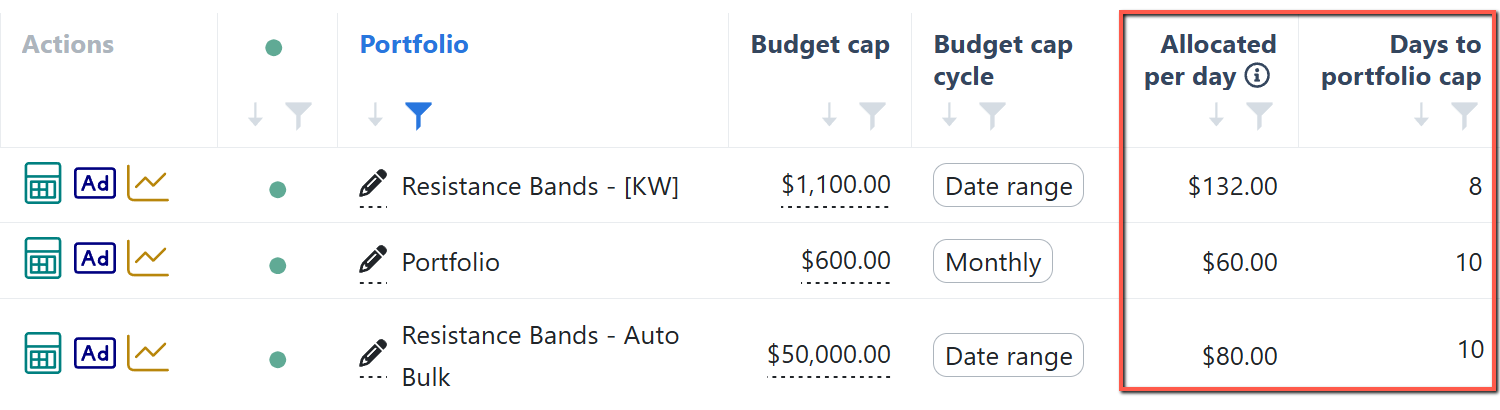This screenshot has height=410, width=1500.
Task: Click info icon beside Allocated per day
Action: (1257, 76)
